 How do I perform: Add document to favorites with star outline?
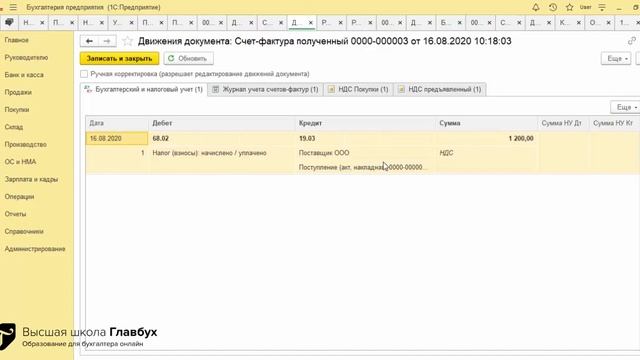click(x=127, y=41)
